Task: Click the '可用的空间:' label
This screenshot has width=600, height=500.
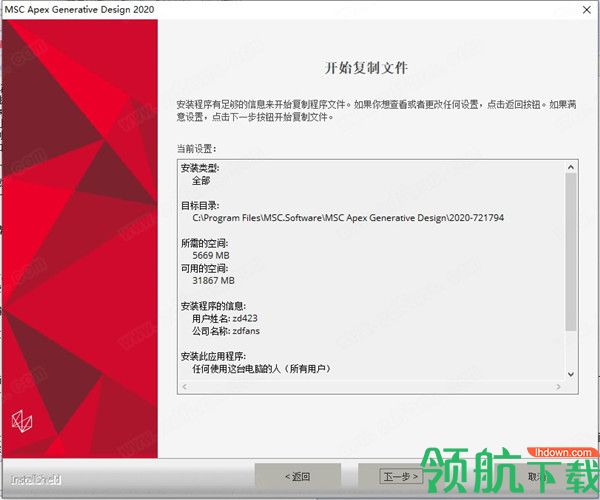Action: [204, 268]
